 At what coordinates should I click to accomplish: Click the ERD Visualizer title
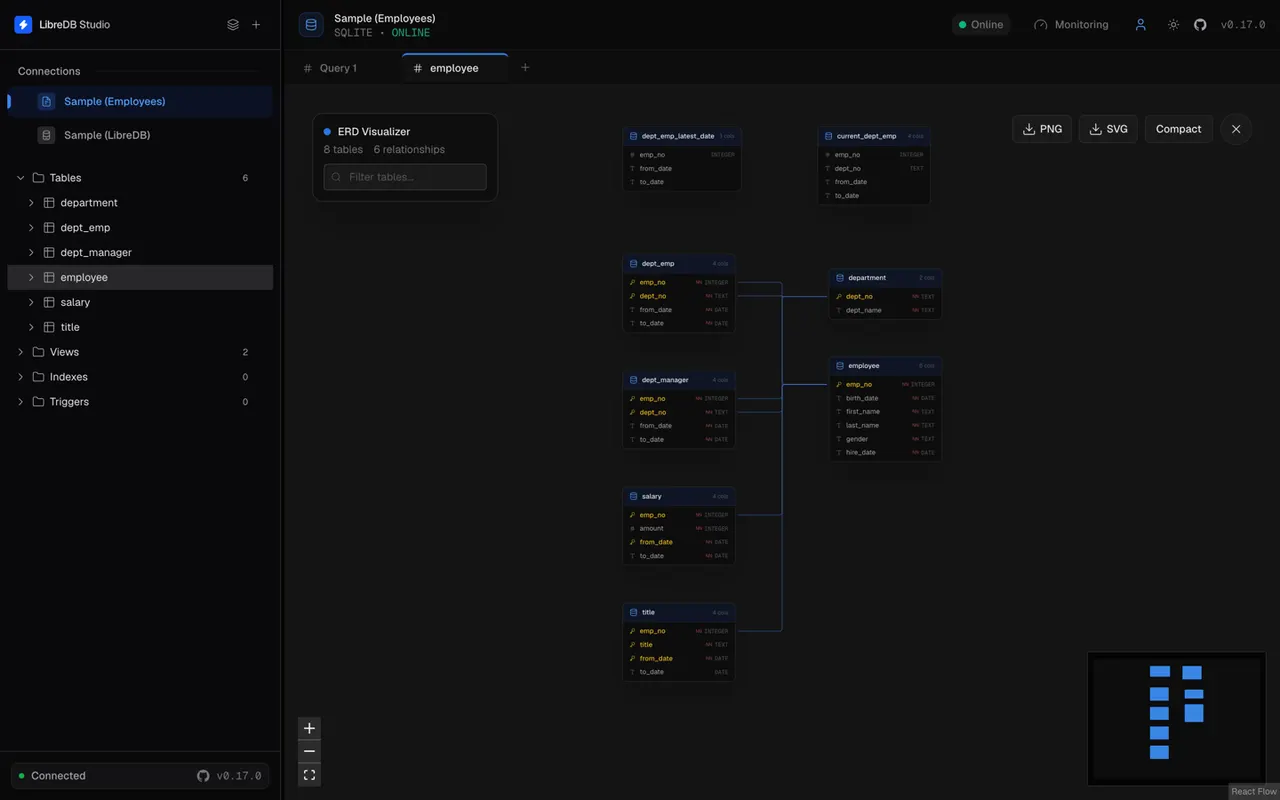(374, 131)
